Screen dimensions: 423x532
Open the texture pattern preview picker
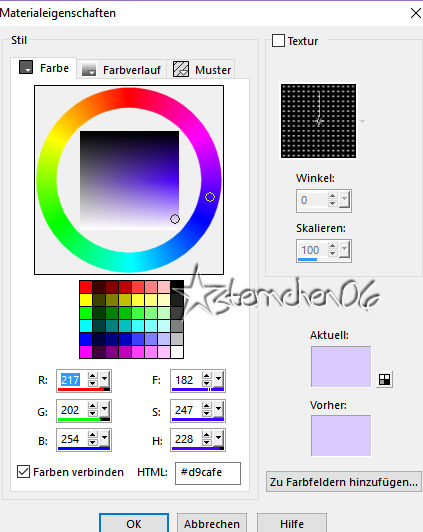coord(319,121)
